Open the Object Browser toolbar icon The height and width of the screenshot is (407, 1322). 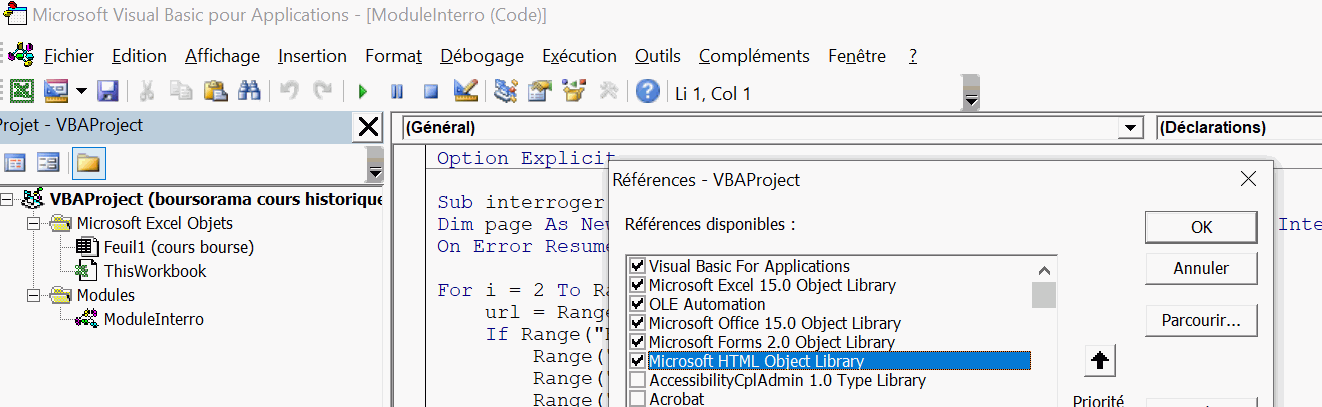click(573, 92)
